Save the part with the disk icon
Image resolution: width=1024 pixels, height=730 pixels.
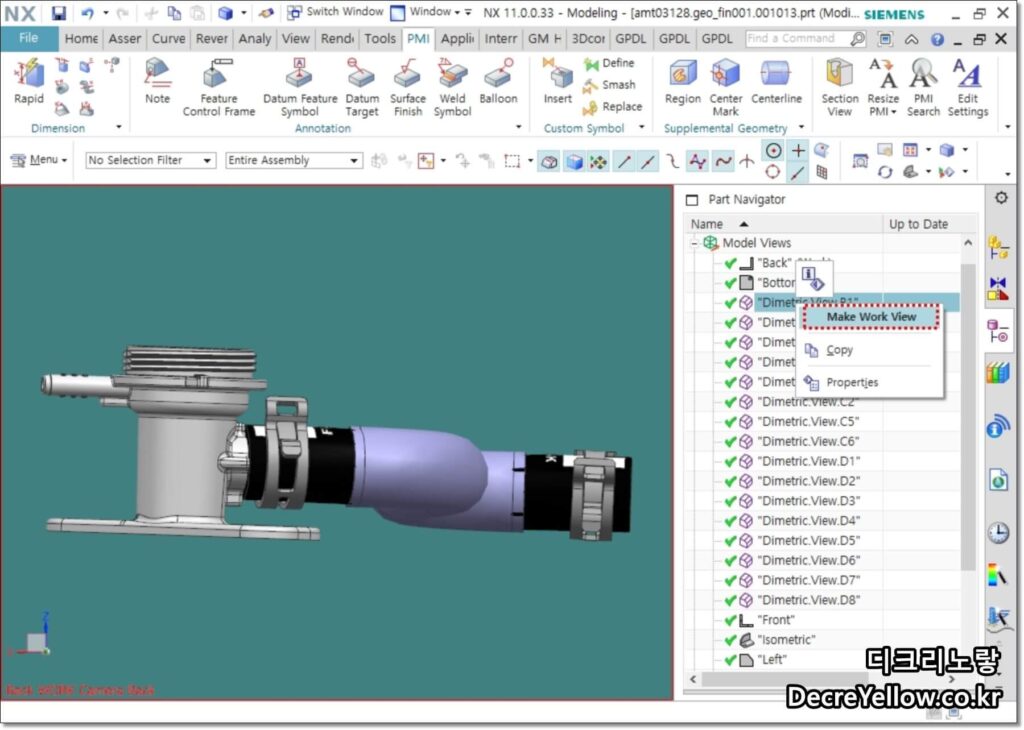point(59,12)
